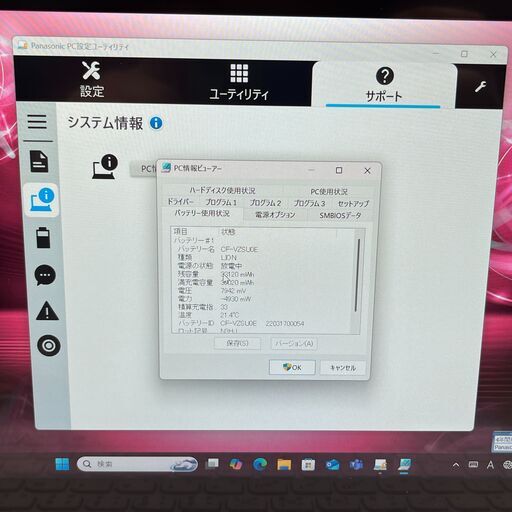Click the OK button
The width and height of the screenshot is (512, 512).
292,367
